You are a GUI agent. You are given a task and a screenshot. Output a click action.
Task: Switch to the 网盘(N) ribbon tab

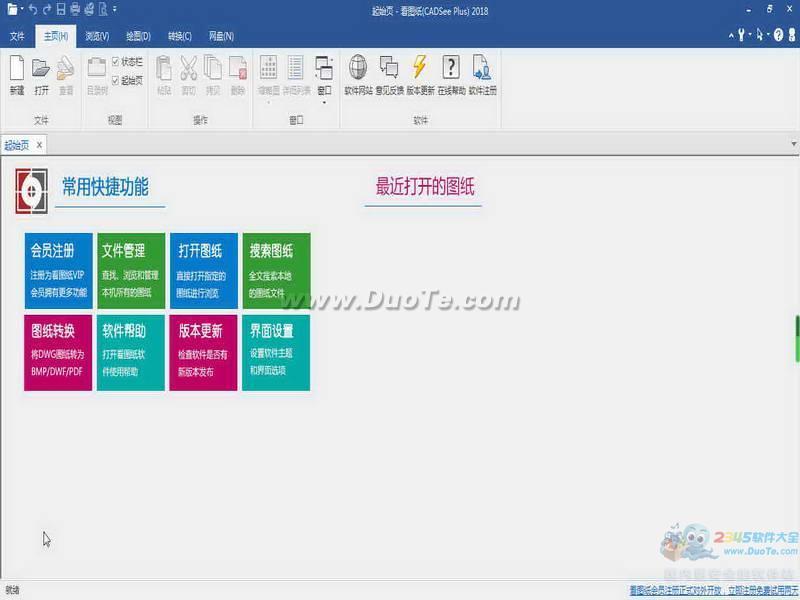point(221,36)
